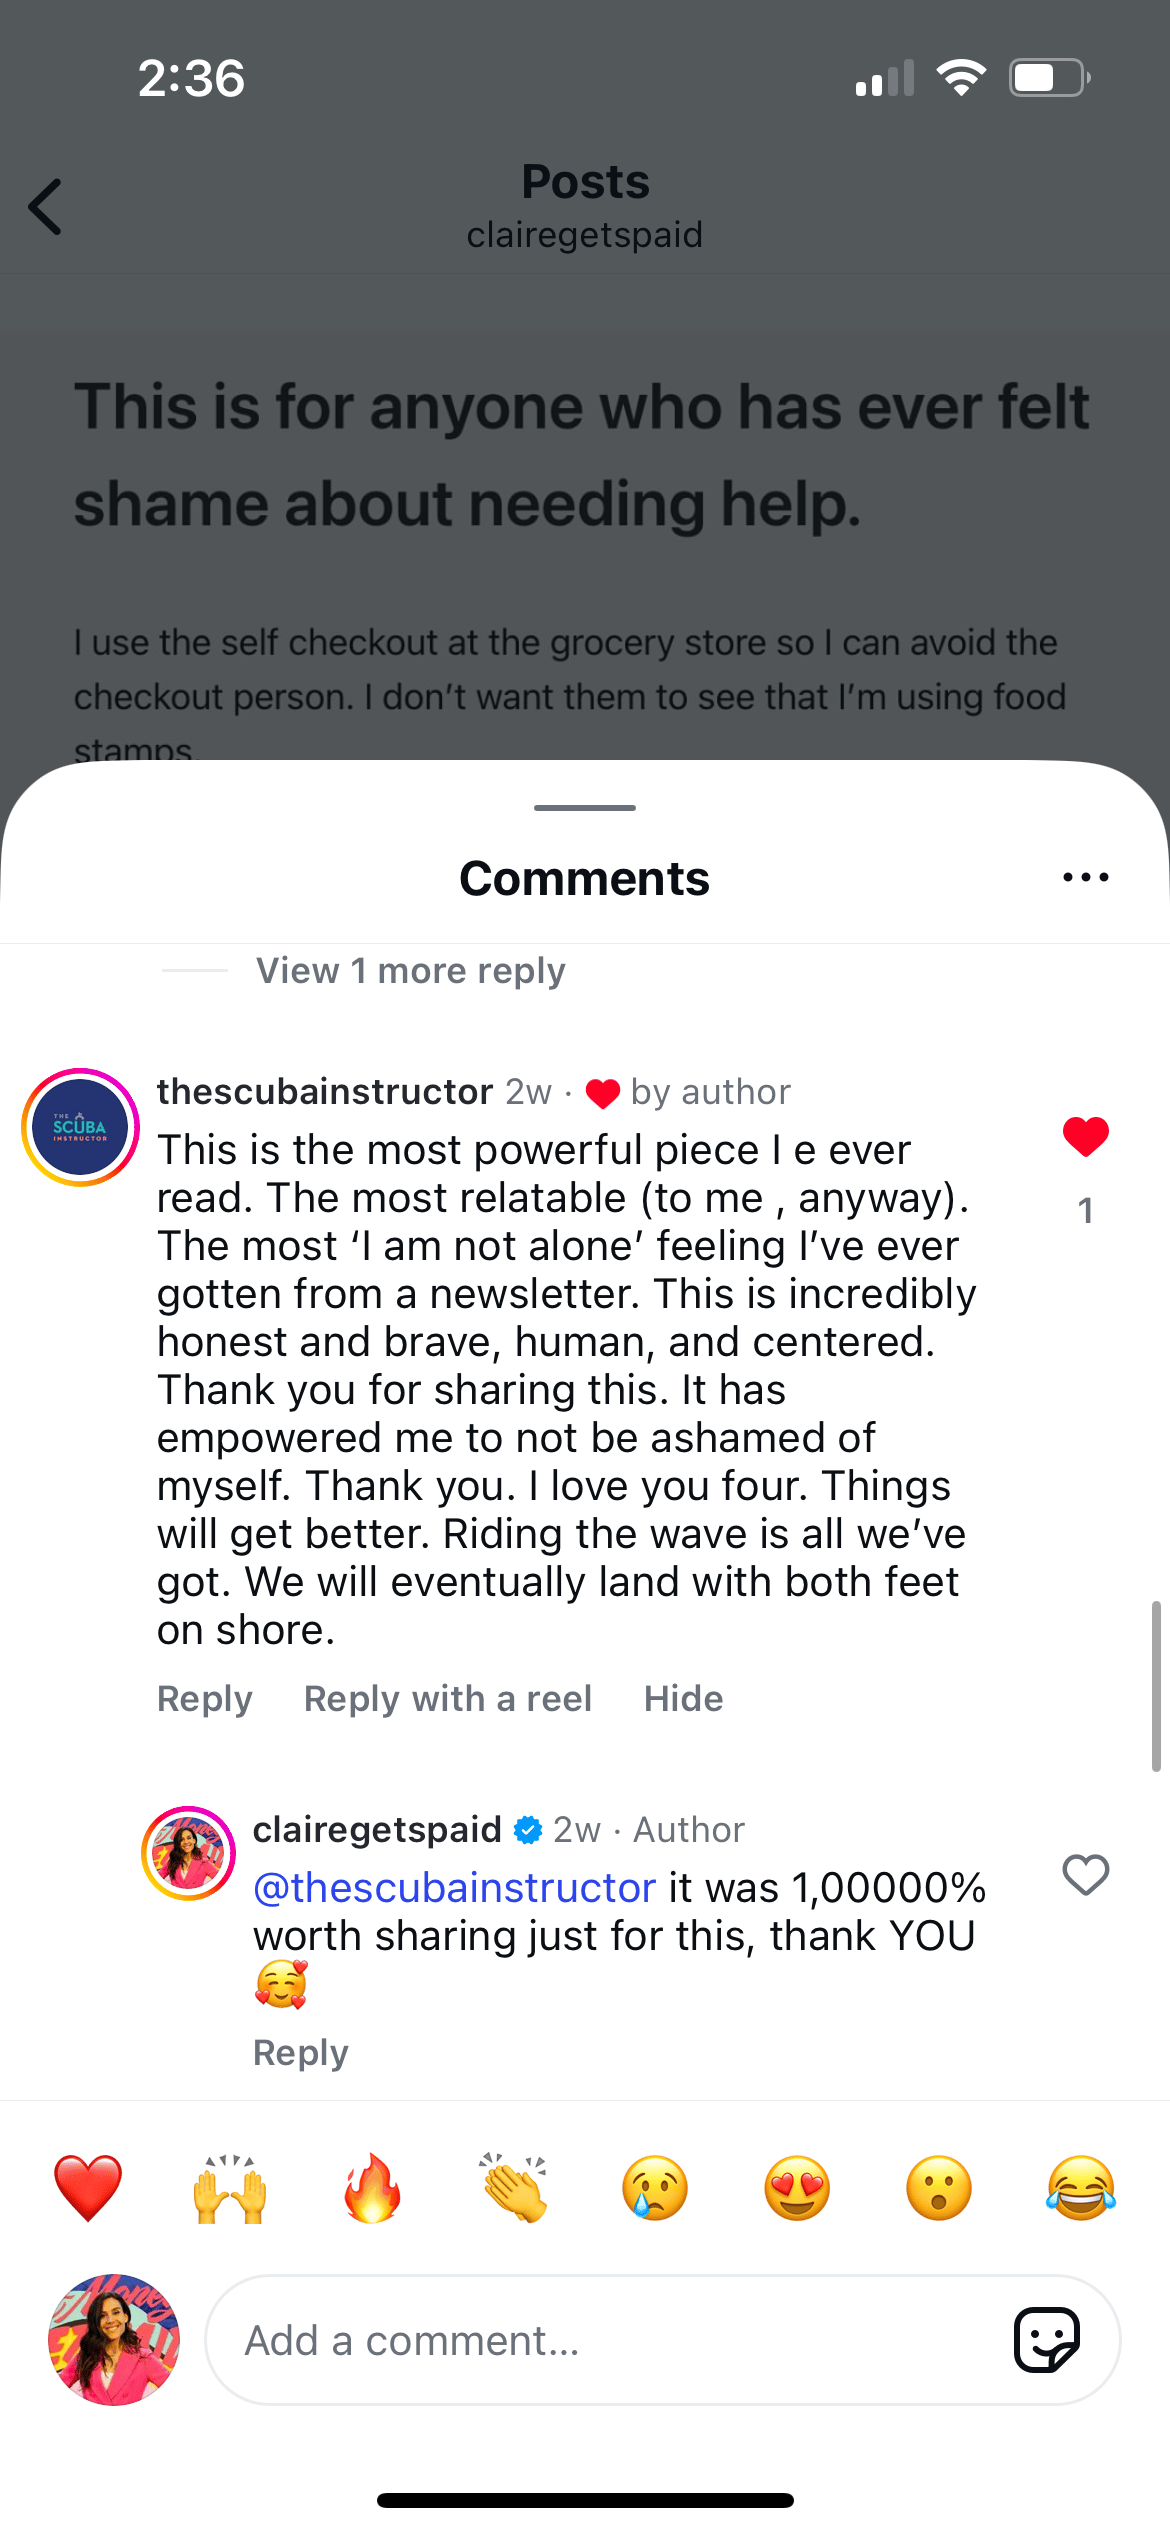Unlike thescubainstructor's comment
Image resolution: width=1170 pixels, height=2532 pixels.
(x=1085, y=1137)
